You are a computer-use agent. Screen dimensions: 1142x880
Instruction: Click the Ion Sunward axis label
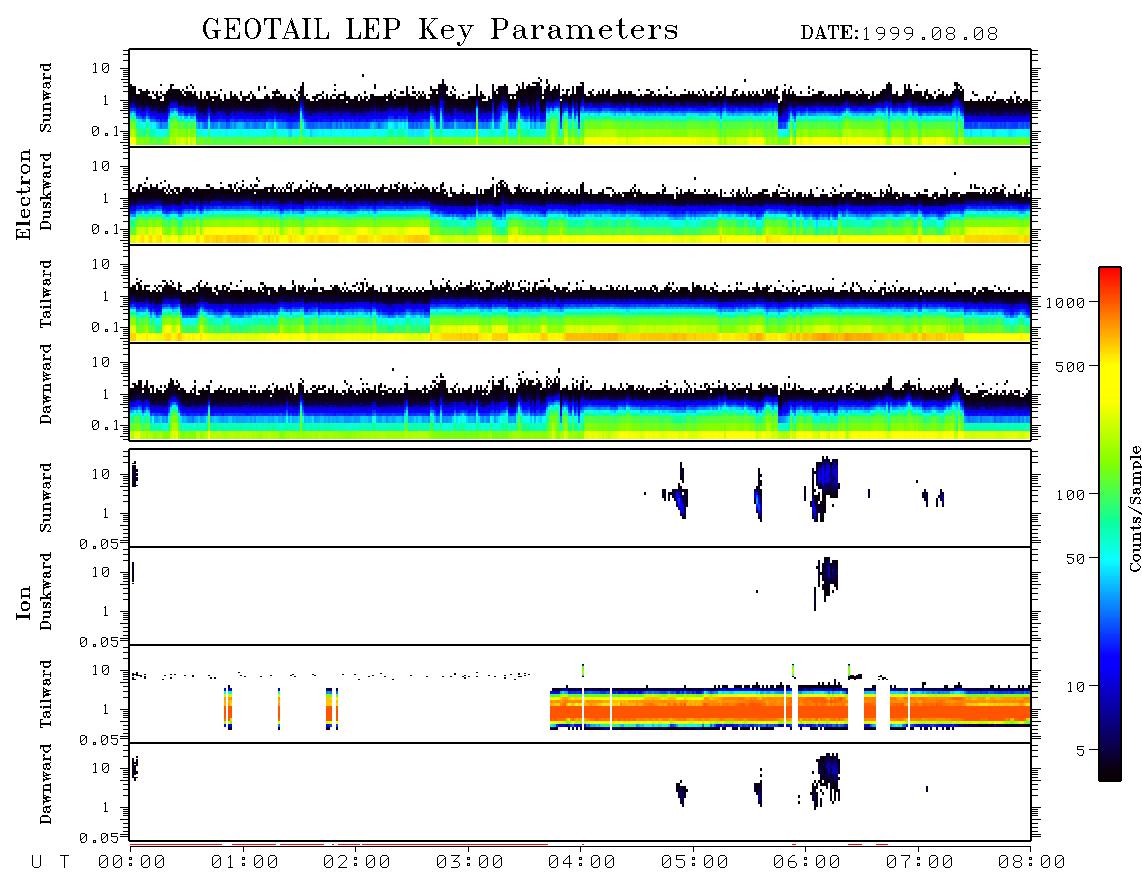(46, 497)
